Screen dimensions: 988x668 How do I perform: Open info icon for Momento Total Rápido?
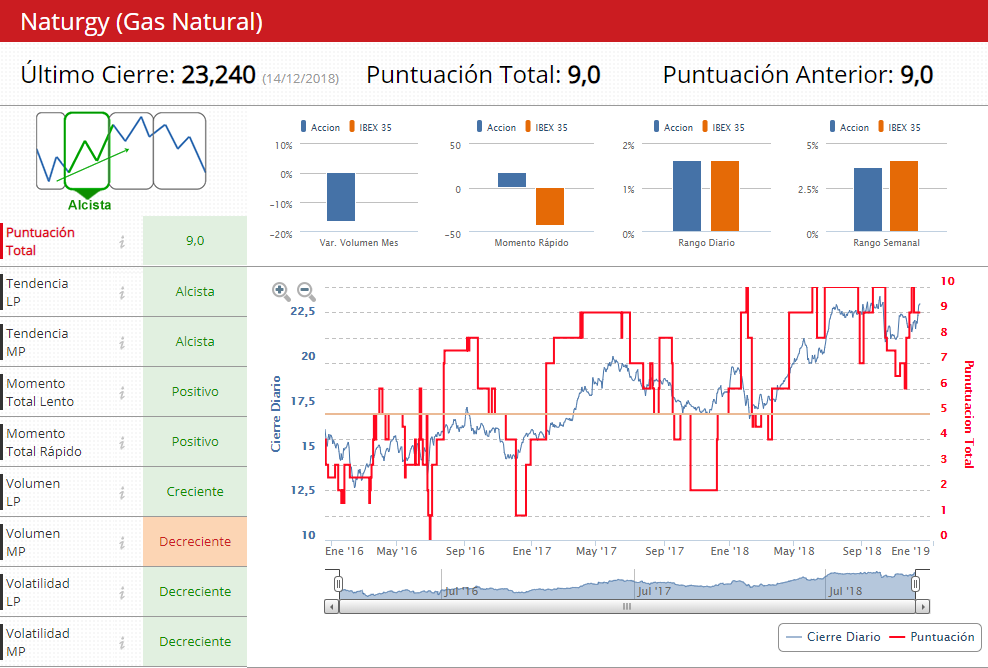(x=122, y=442)
